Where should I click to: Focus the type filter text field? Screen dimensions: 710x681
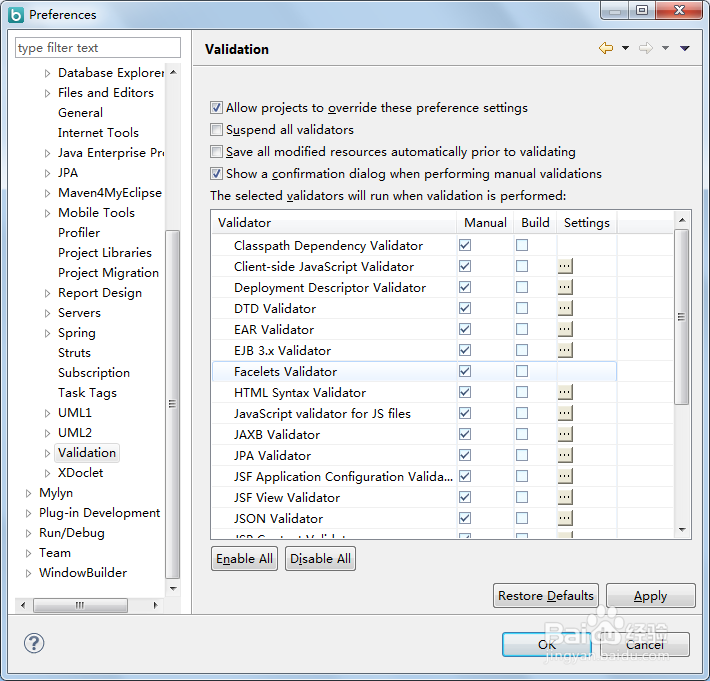click(98, 48)
